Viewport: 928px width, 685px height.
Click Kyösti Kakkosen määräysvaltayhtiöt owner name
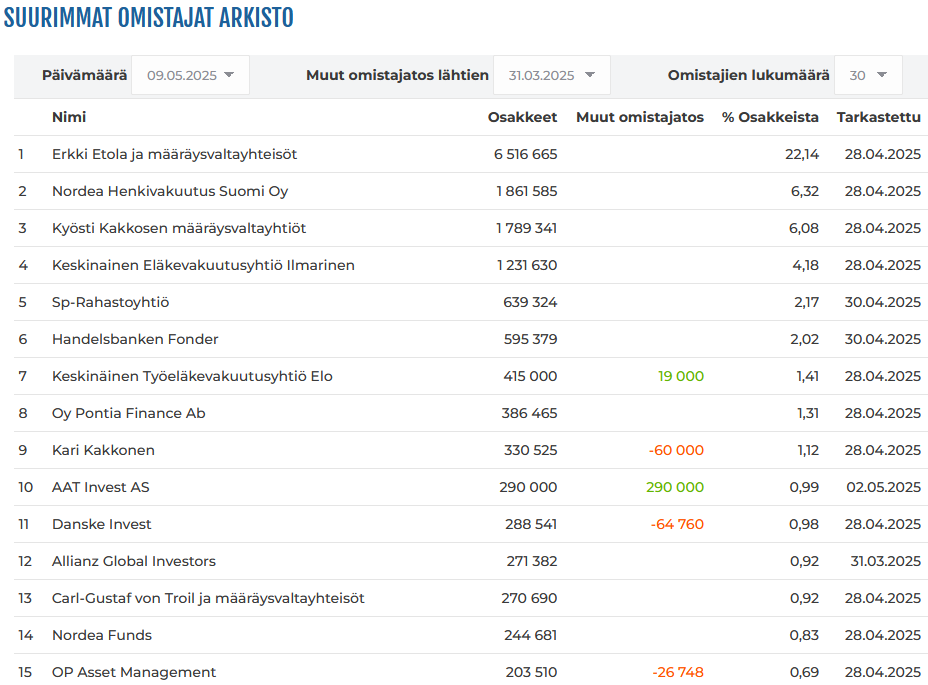pyautogui.click(x=179, y=228)
